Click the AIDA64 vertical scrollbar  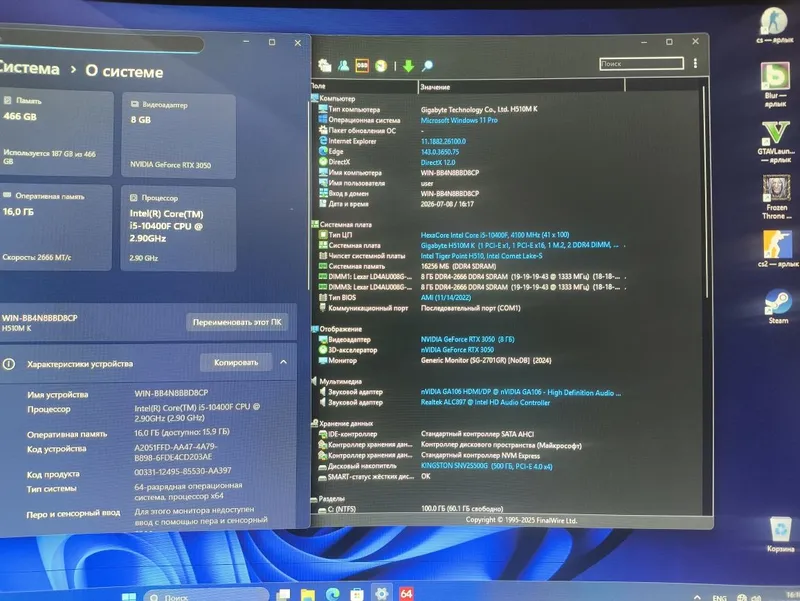point(706,192)
